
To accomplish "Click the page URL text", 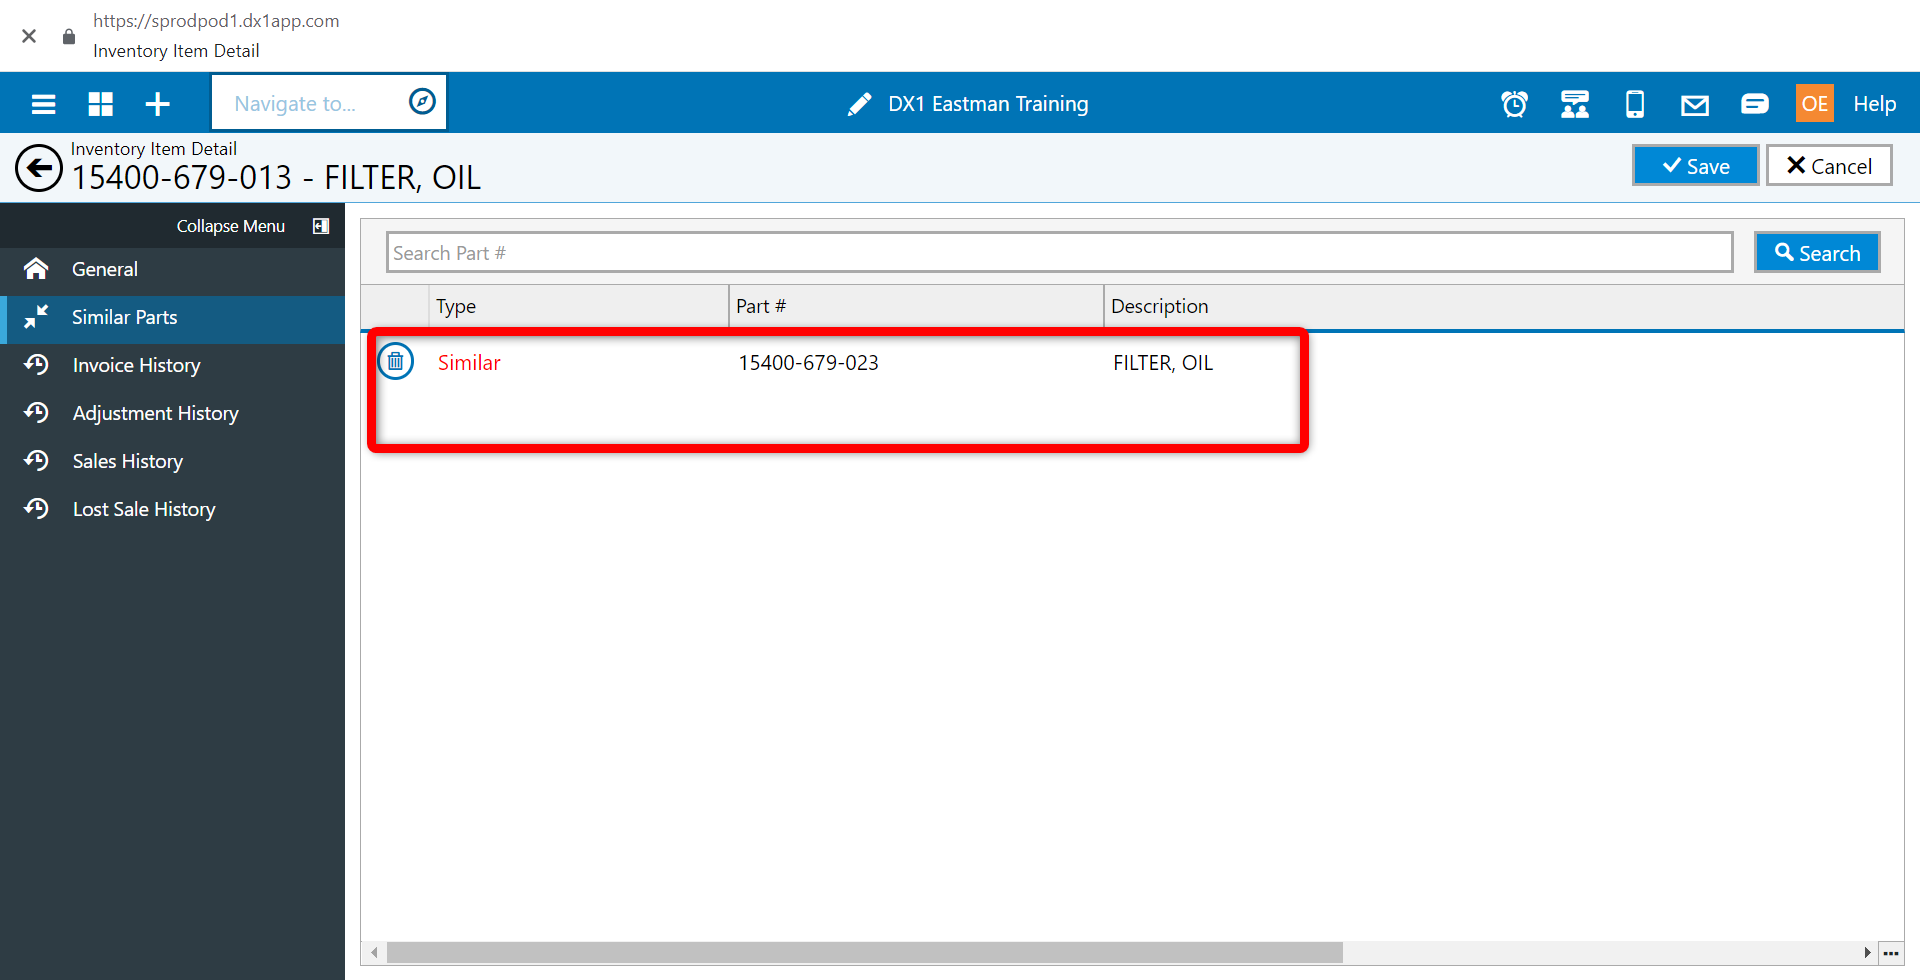I will (x=216, y=21).
